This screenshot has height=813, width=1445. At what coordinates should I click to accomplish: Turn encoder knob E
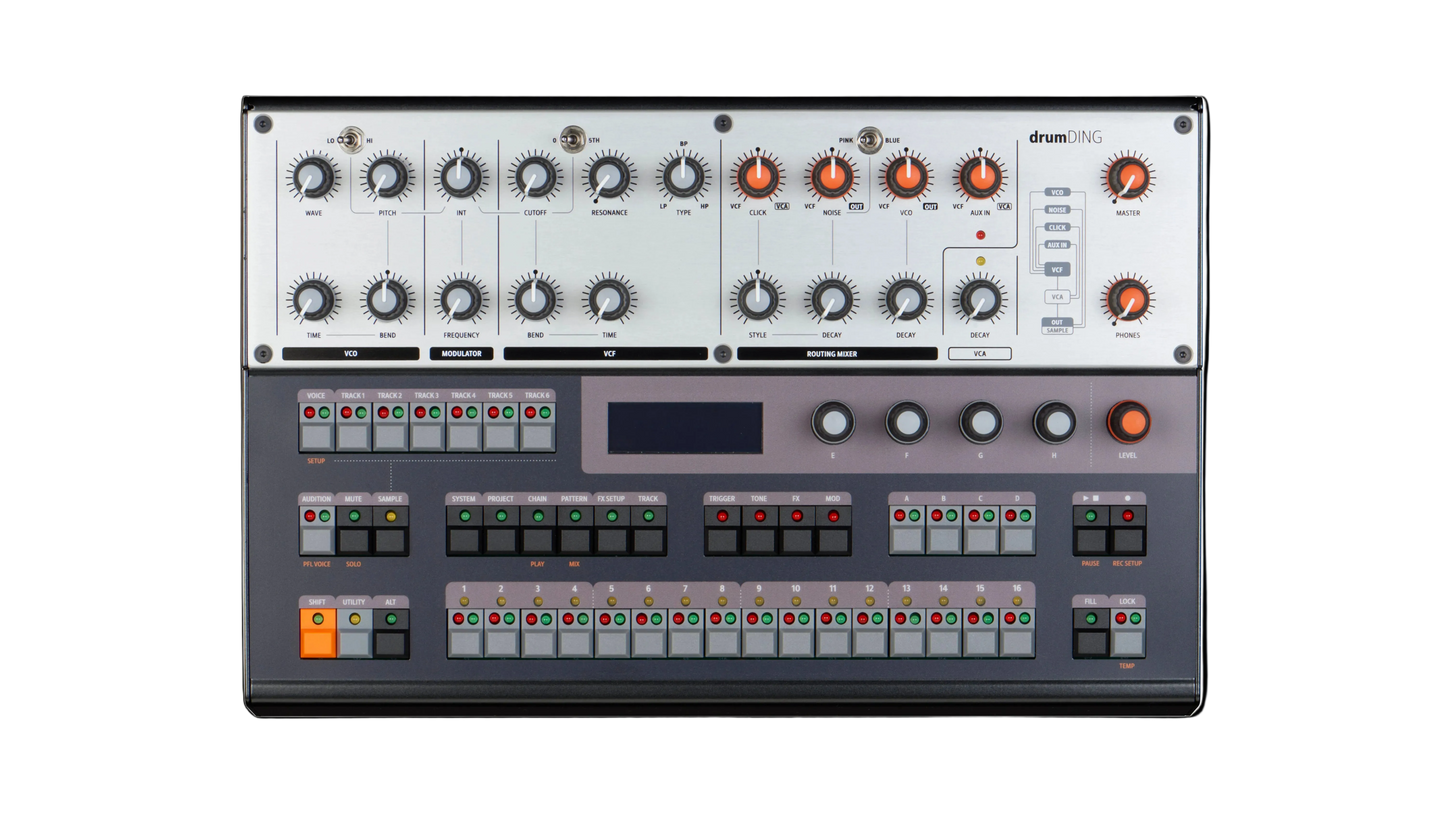tap(833, 422)
